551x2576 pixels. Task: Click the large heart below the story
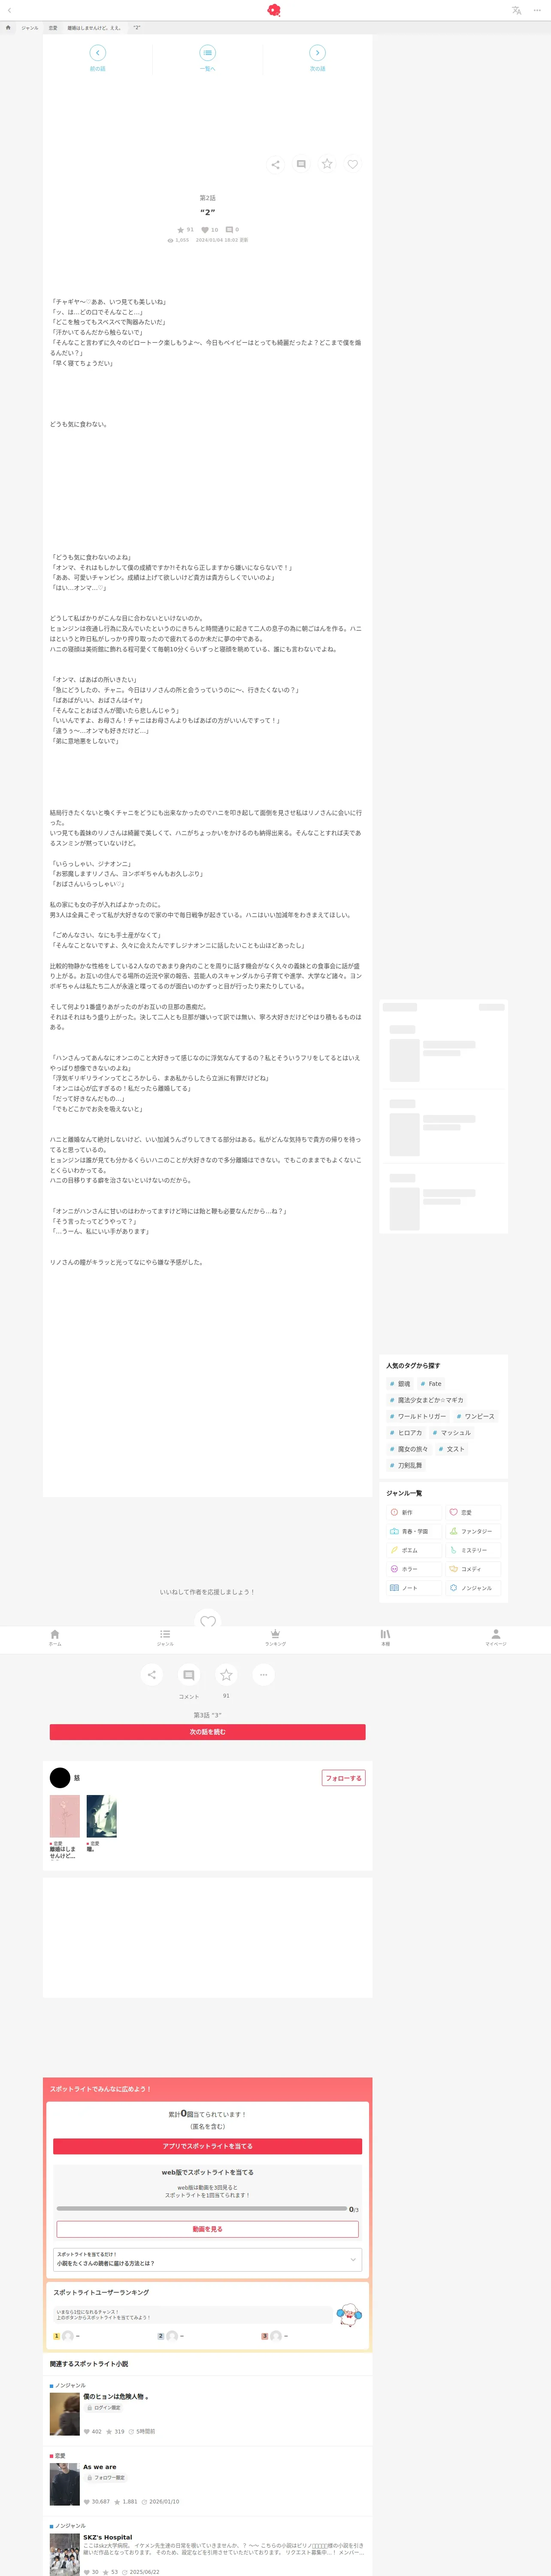coord(208,1621)
